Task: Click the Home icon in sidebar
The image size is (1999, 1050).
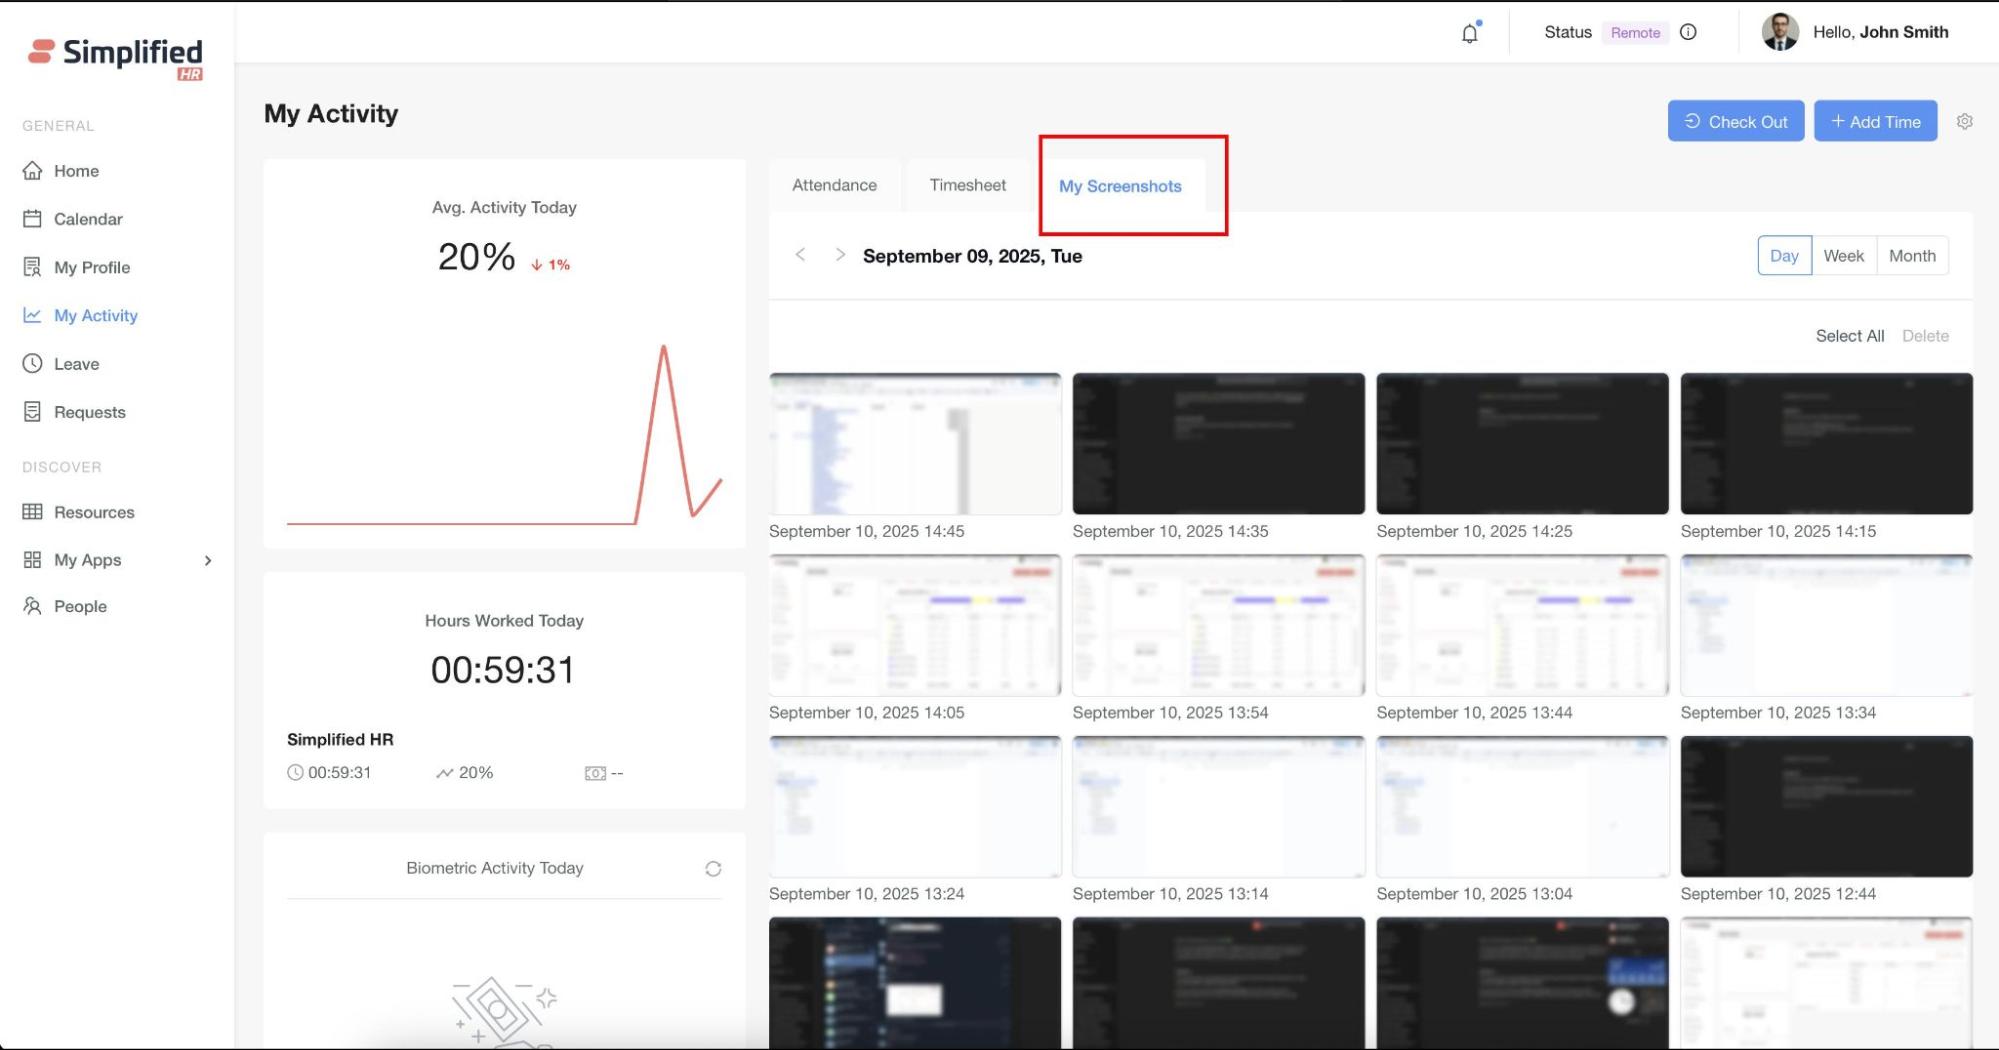Action: [33, 171]
